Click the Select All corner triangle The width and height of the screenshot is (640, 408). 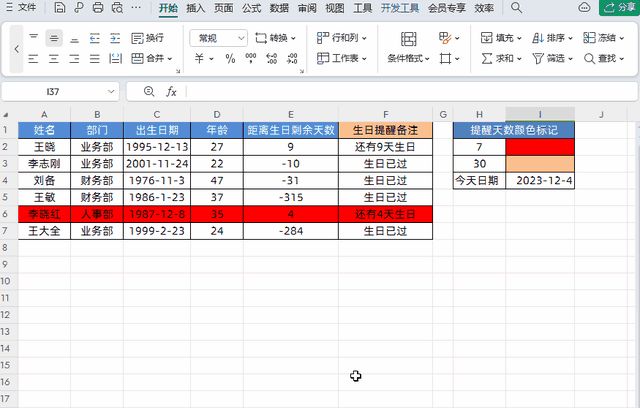(x=6, y=115)
